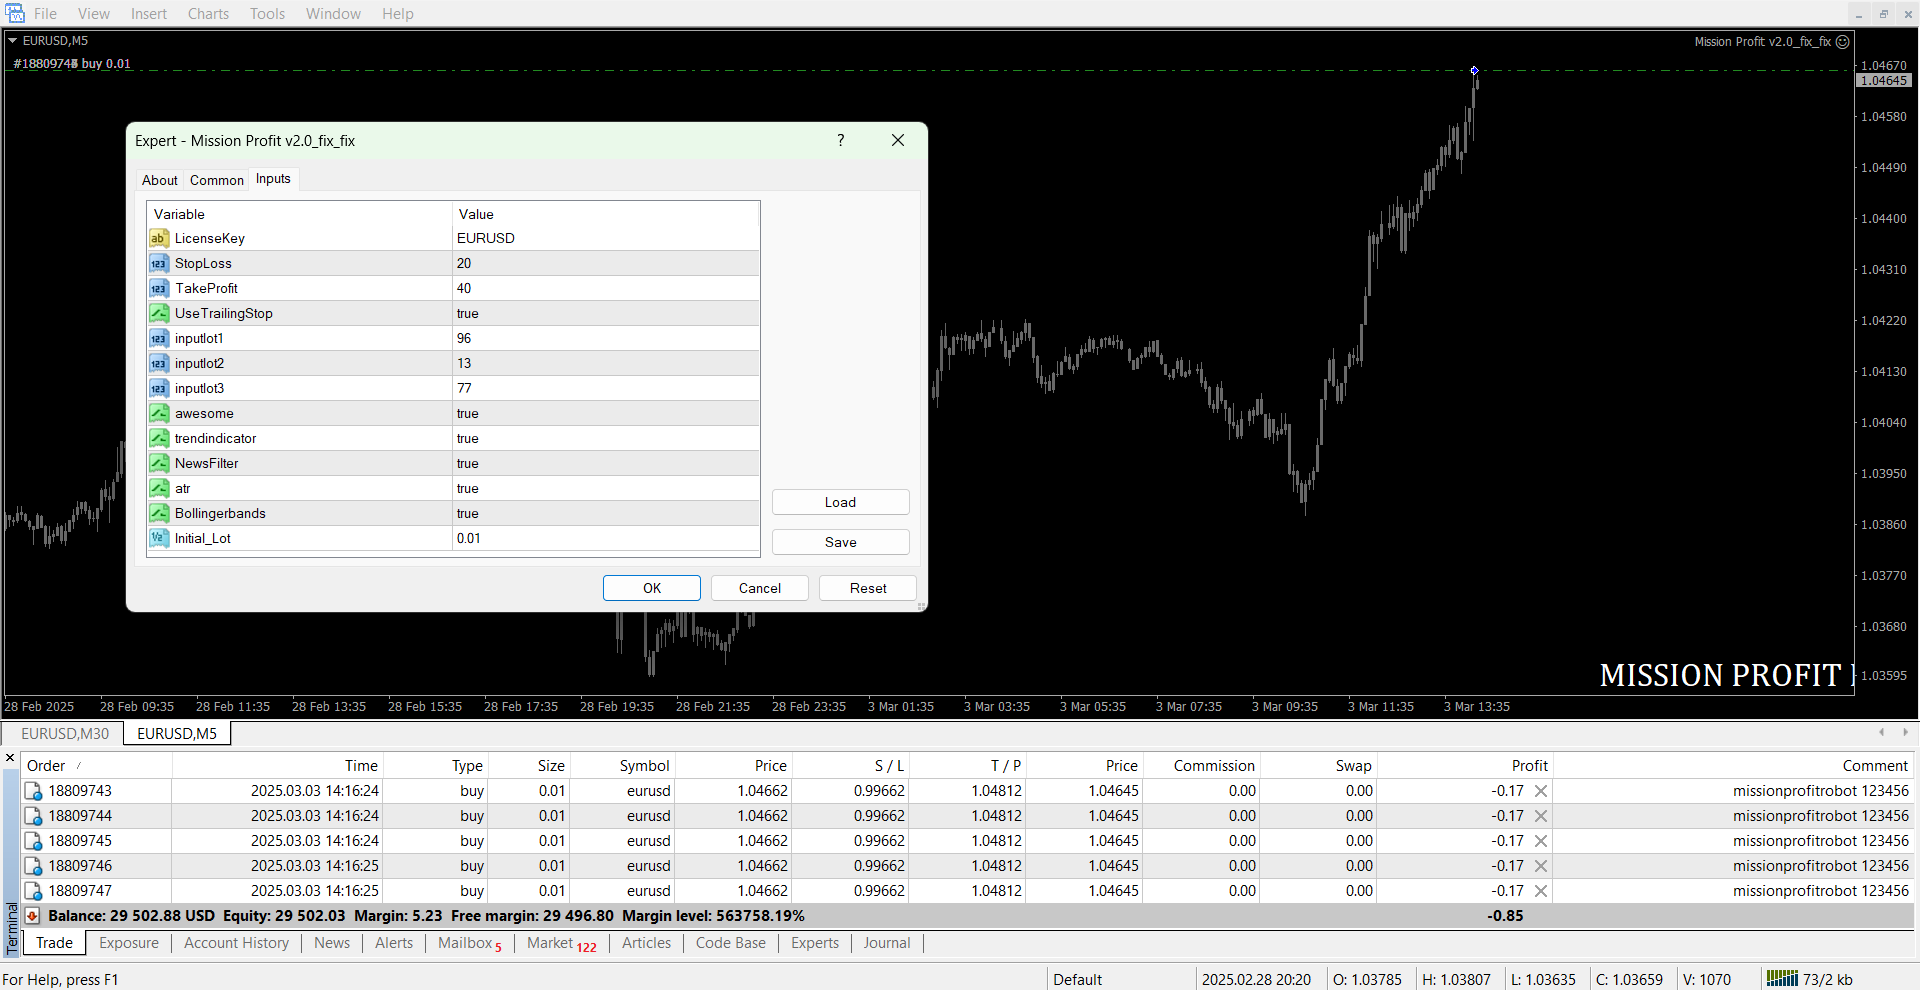
Task: Click the MetaTrader app icon in menu bar
Action: click(x=14, y=13)
